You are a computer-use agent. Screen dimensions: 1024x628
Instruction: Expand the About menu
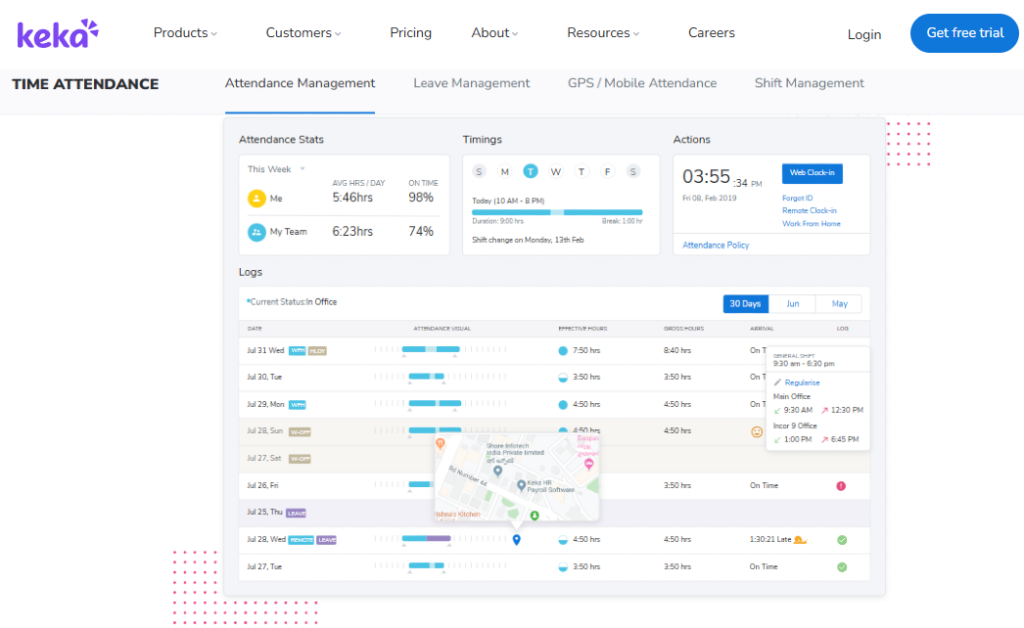[x=494, y=33]
